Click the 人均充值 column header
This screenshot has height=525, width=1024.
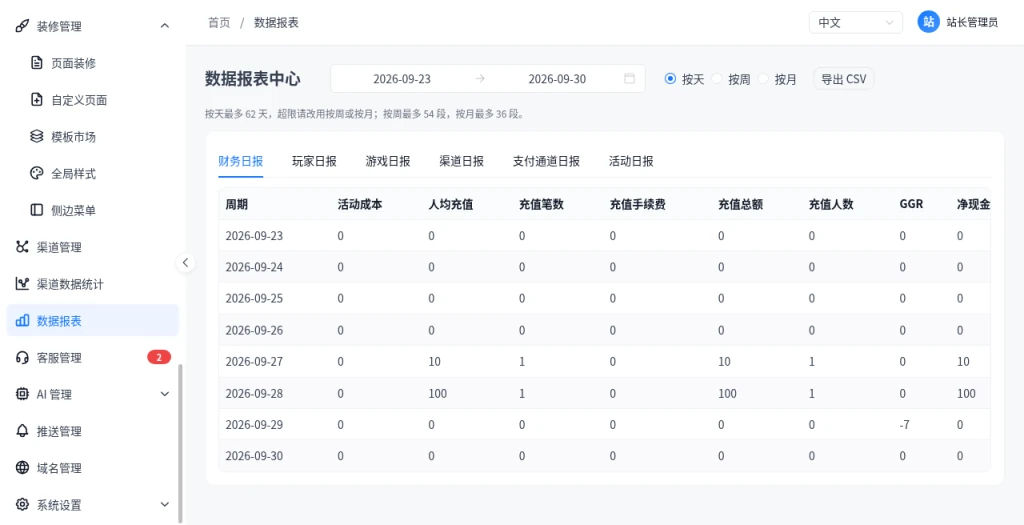pos(451,204)
